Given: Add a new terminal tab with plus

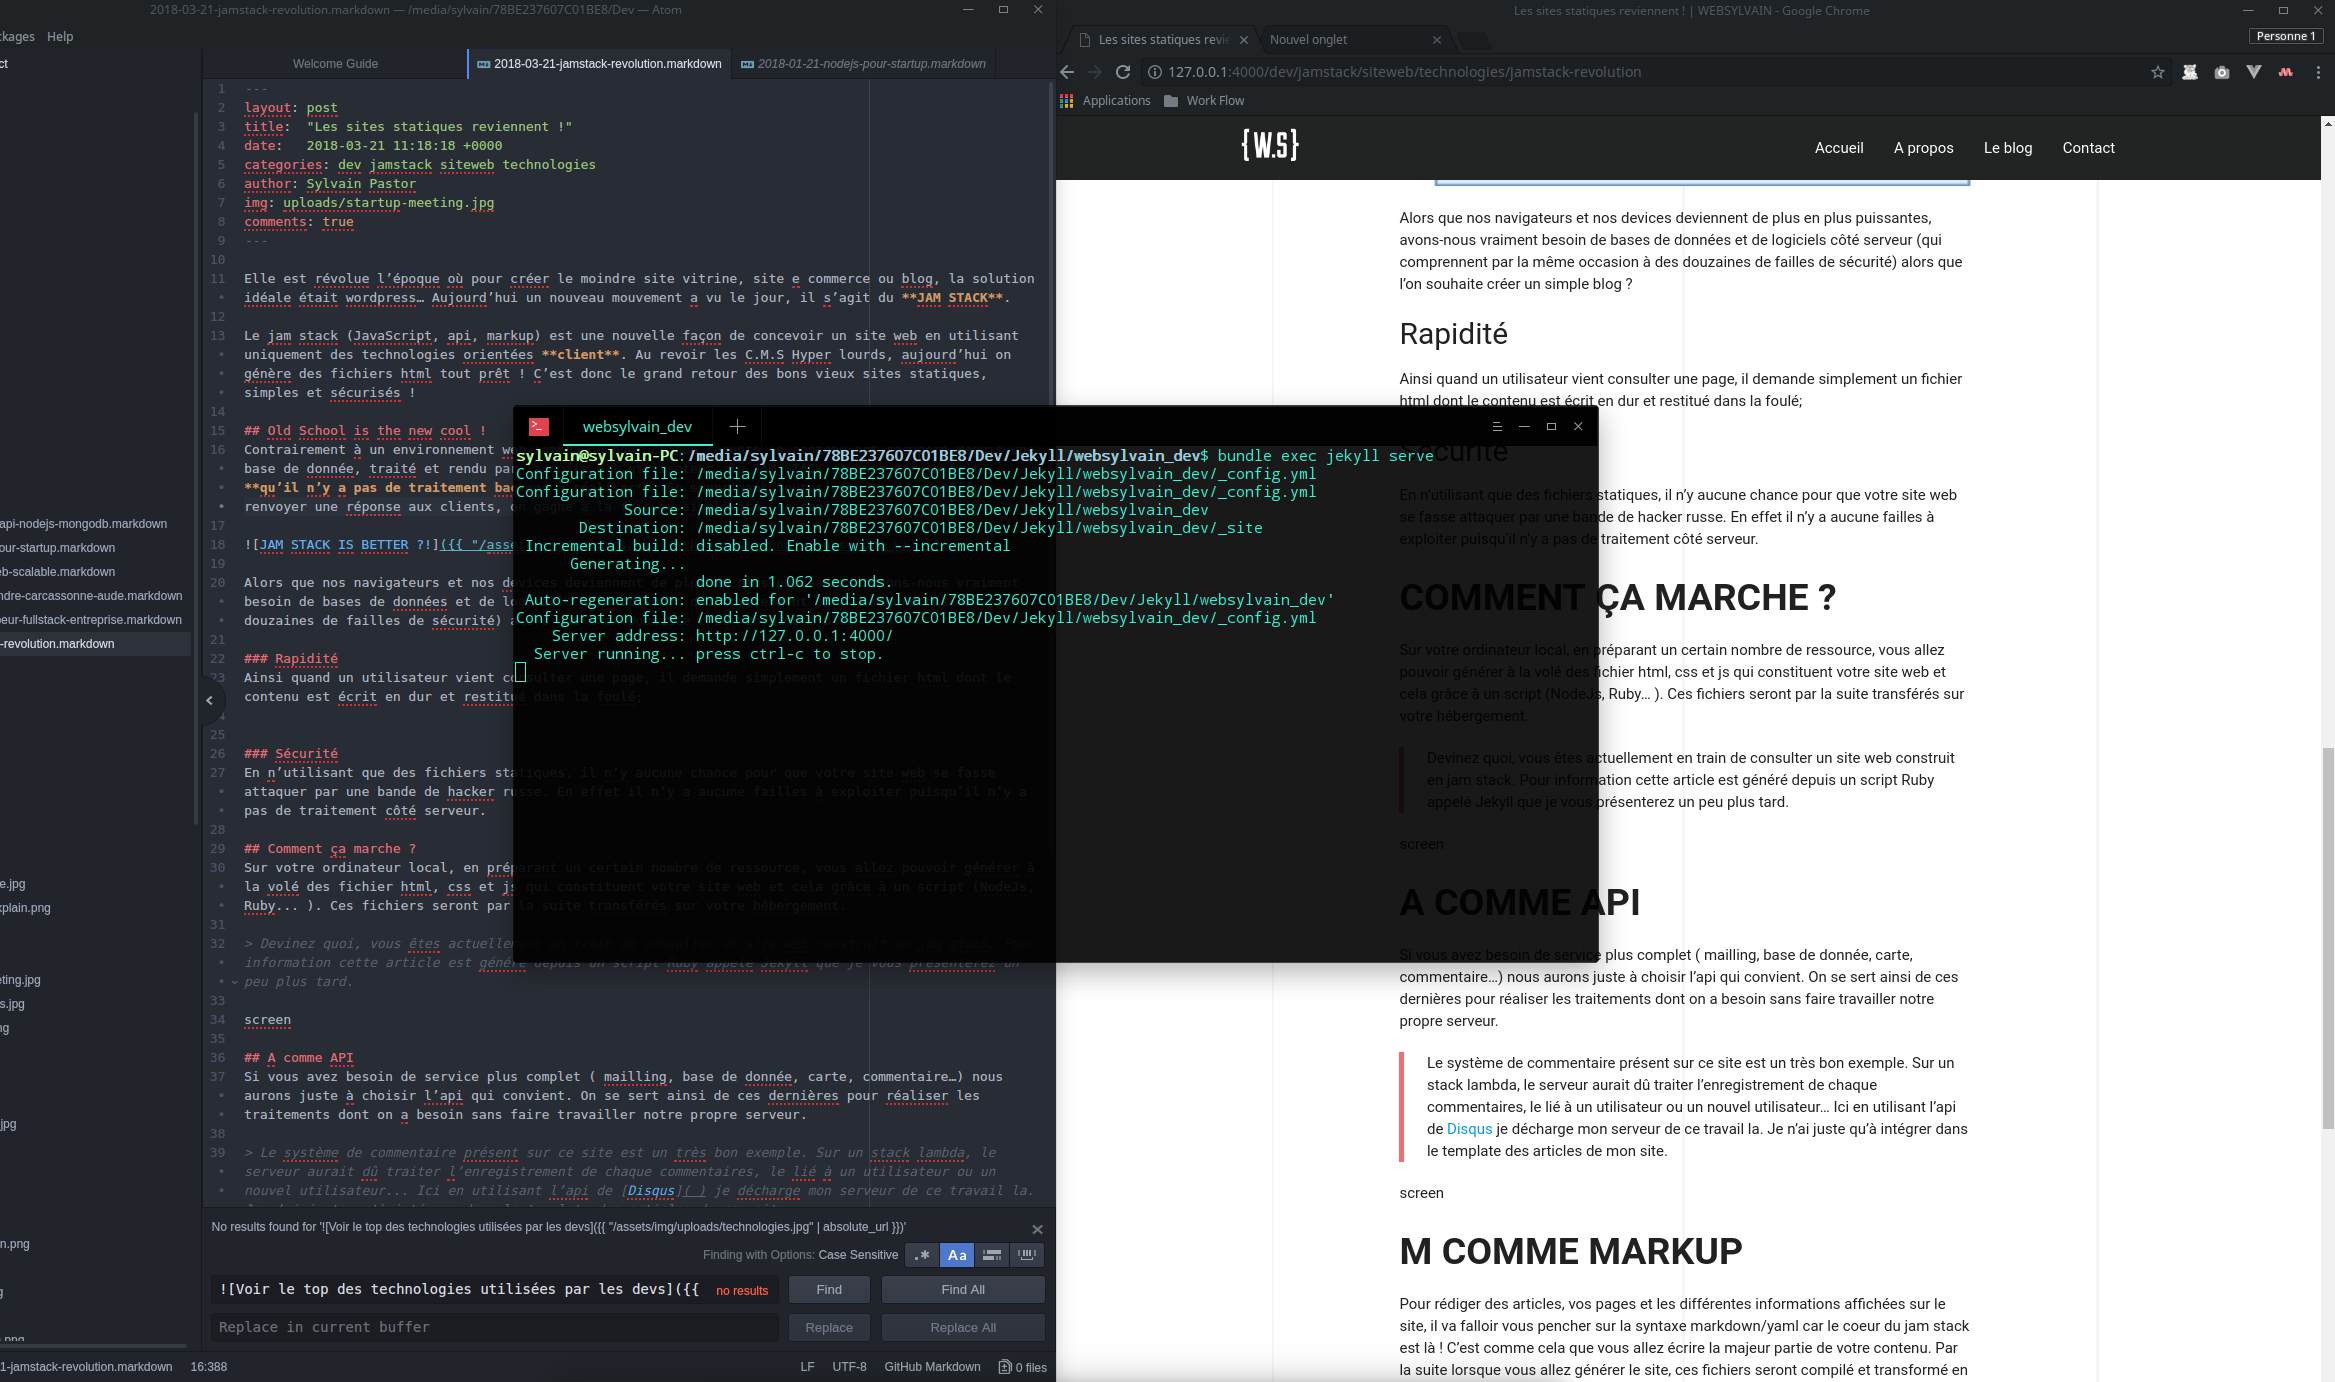Looking at the screenshot, I should [x=737, y=426].
